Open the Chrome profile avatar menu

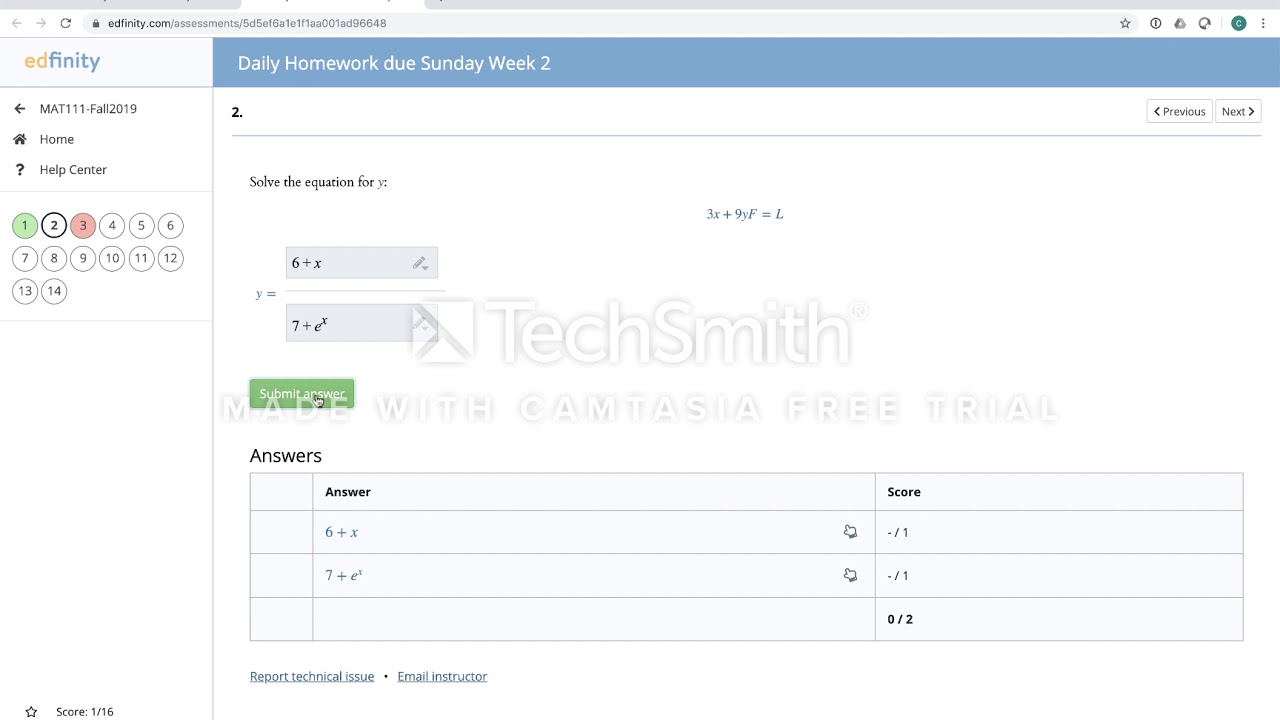click(1238, 23)
